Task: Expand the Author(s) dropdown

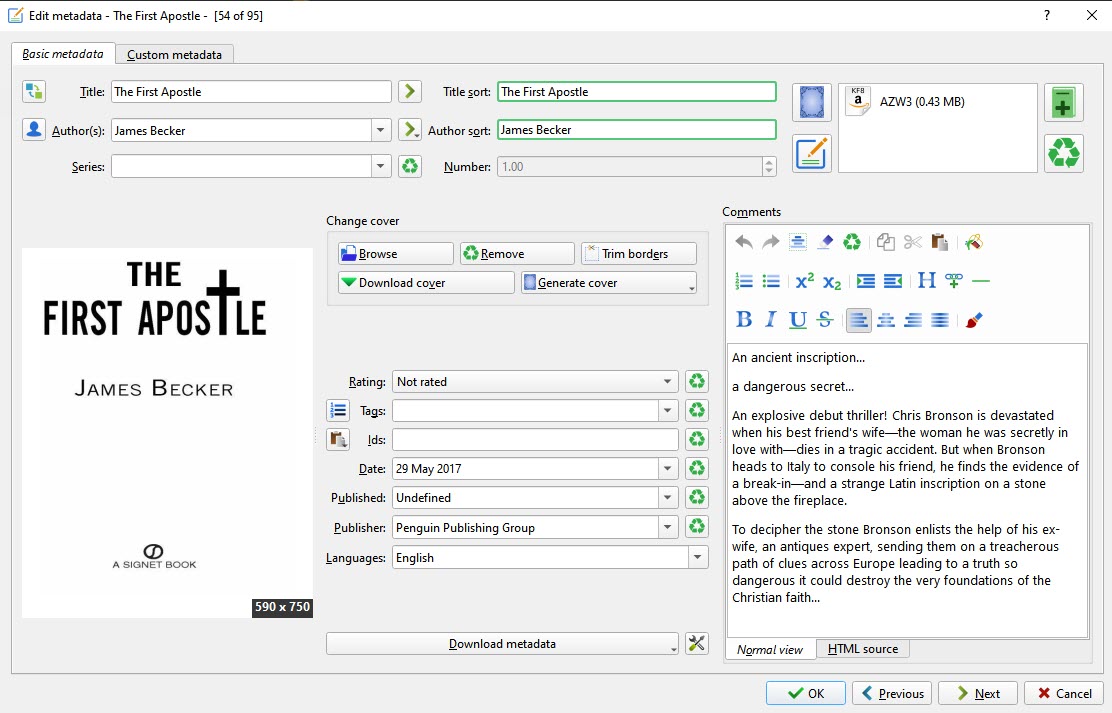Action: pyautogui.click(x=380, y=130)
